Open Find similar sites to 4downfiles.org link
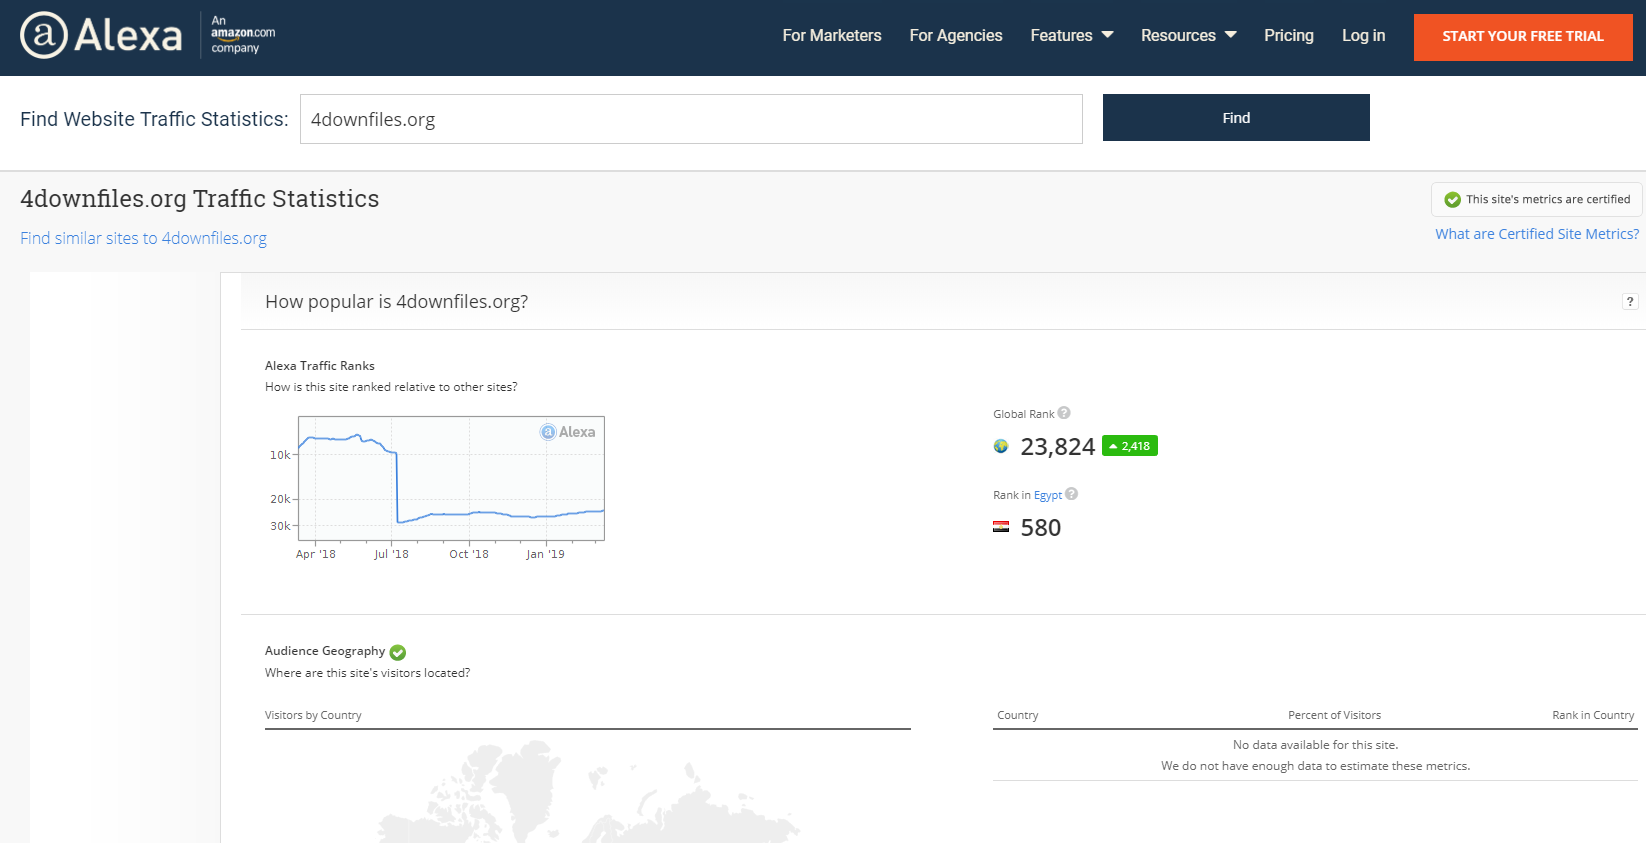 tap(143, 238)
